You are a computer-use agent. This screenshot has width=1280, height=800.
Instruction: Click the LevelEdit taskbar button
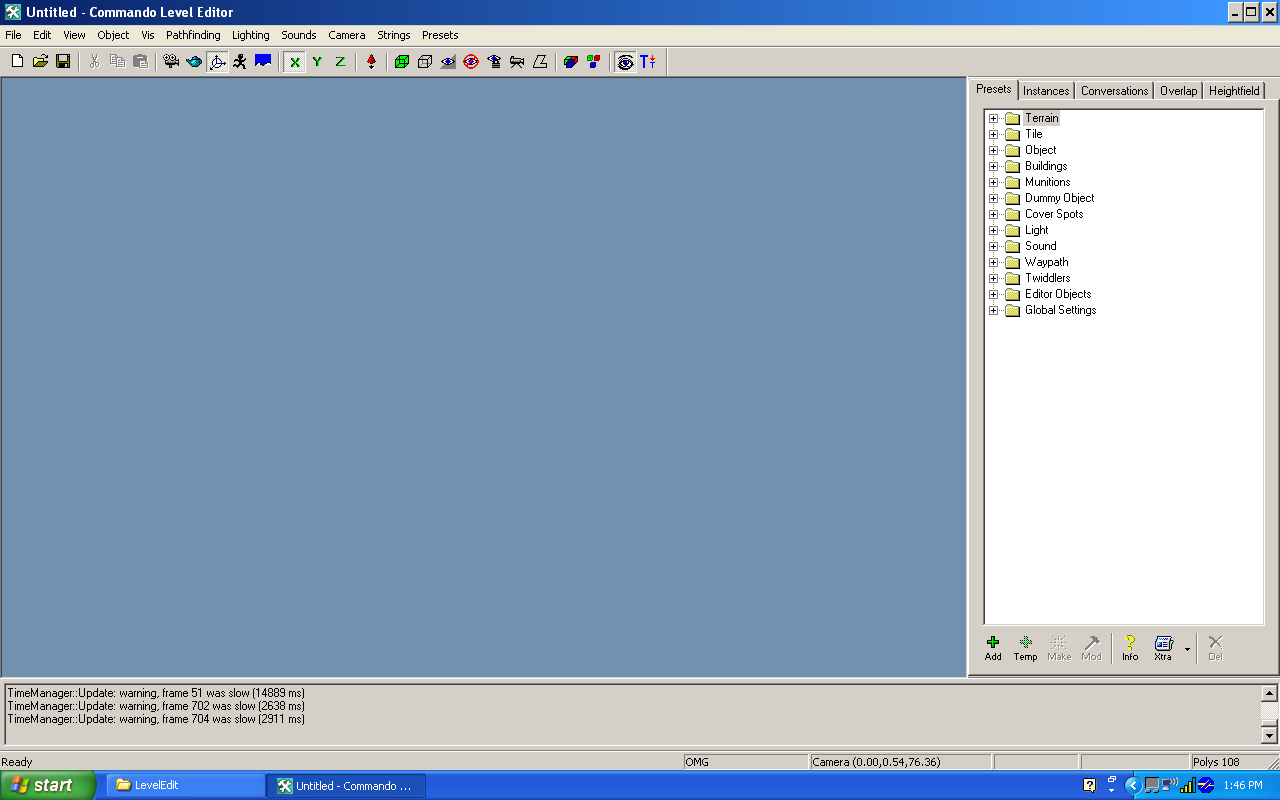(185, 786)
